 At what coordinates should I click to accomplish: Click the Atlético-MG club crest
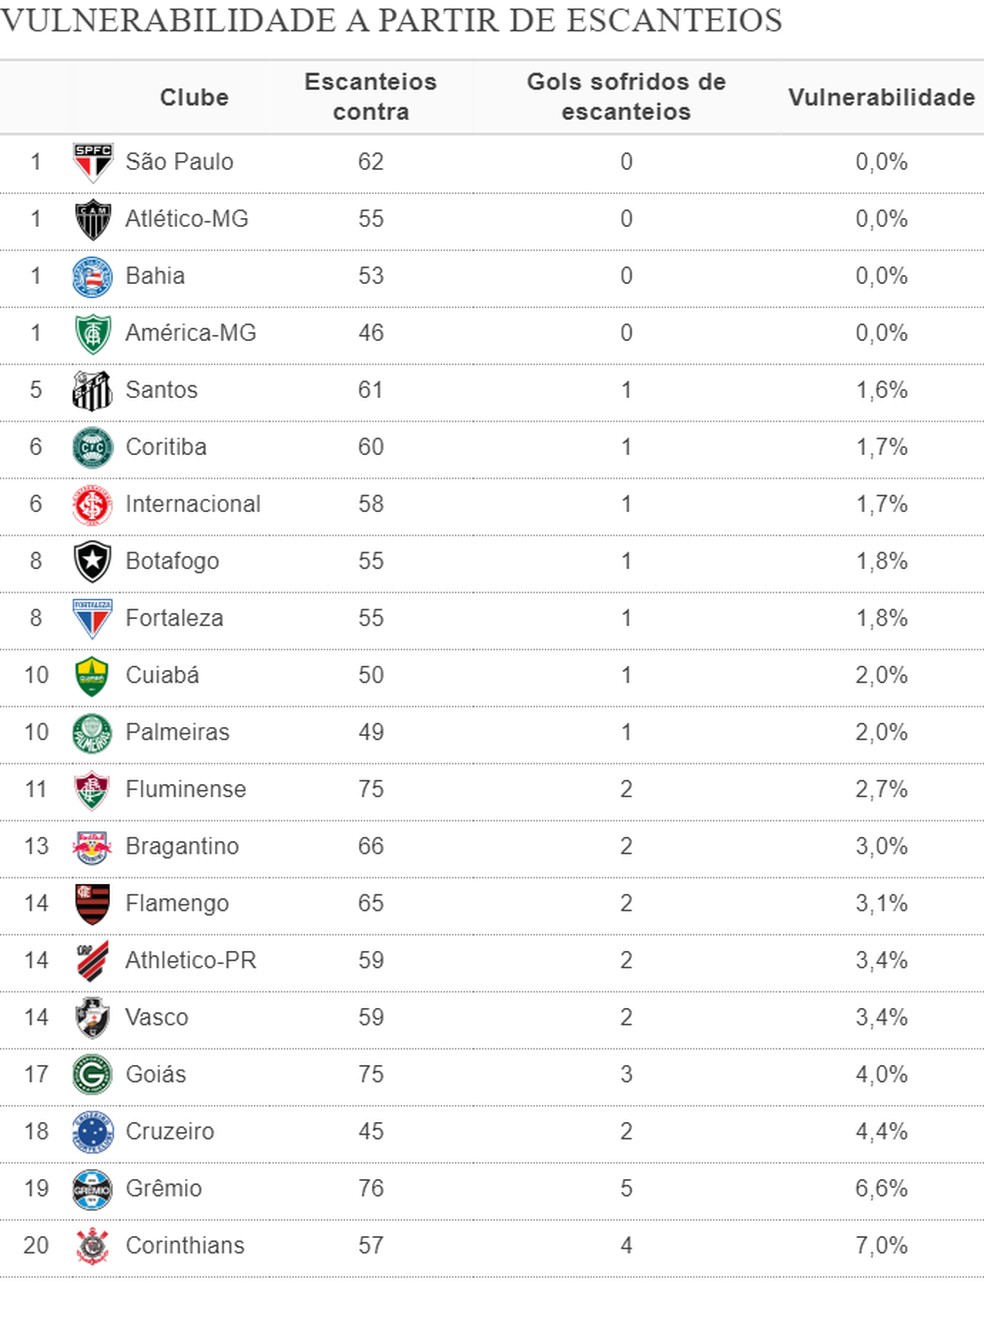tap(93, 219)
